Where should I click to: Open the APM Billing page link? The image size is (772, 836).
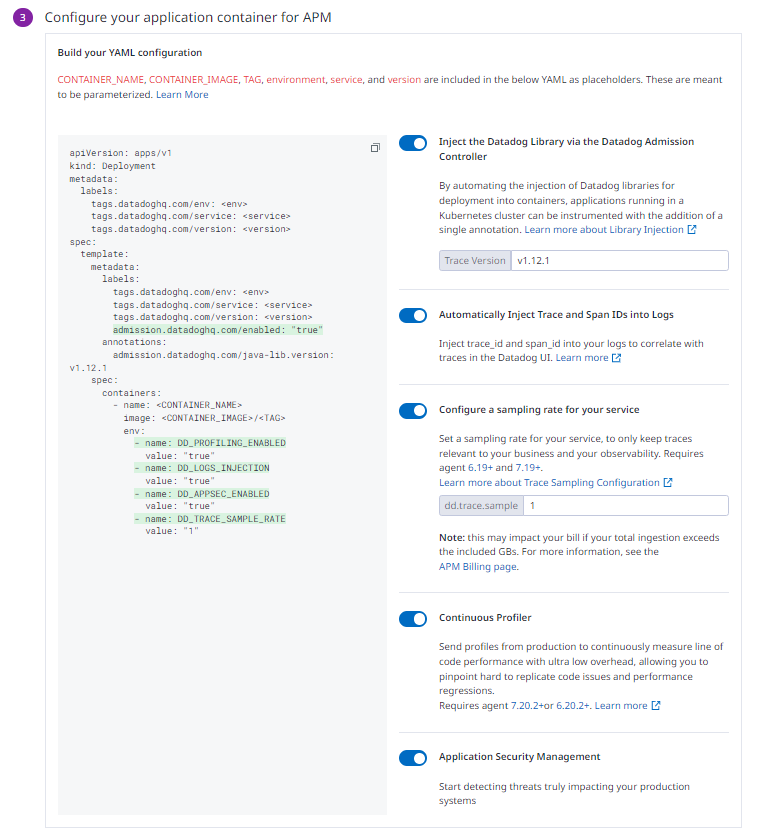click(477, 566)
